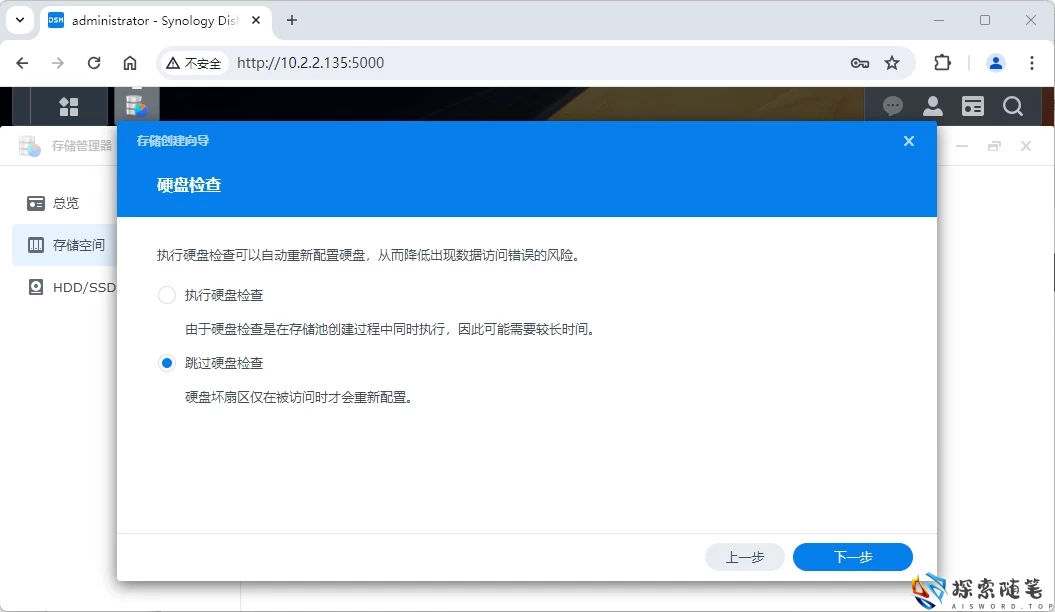Switch to the administrator Synology browser tab
This screenshot has height=612, width=1055.
point(150,20)
